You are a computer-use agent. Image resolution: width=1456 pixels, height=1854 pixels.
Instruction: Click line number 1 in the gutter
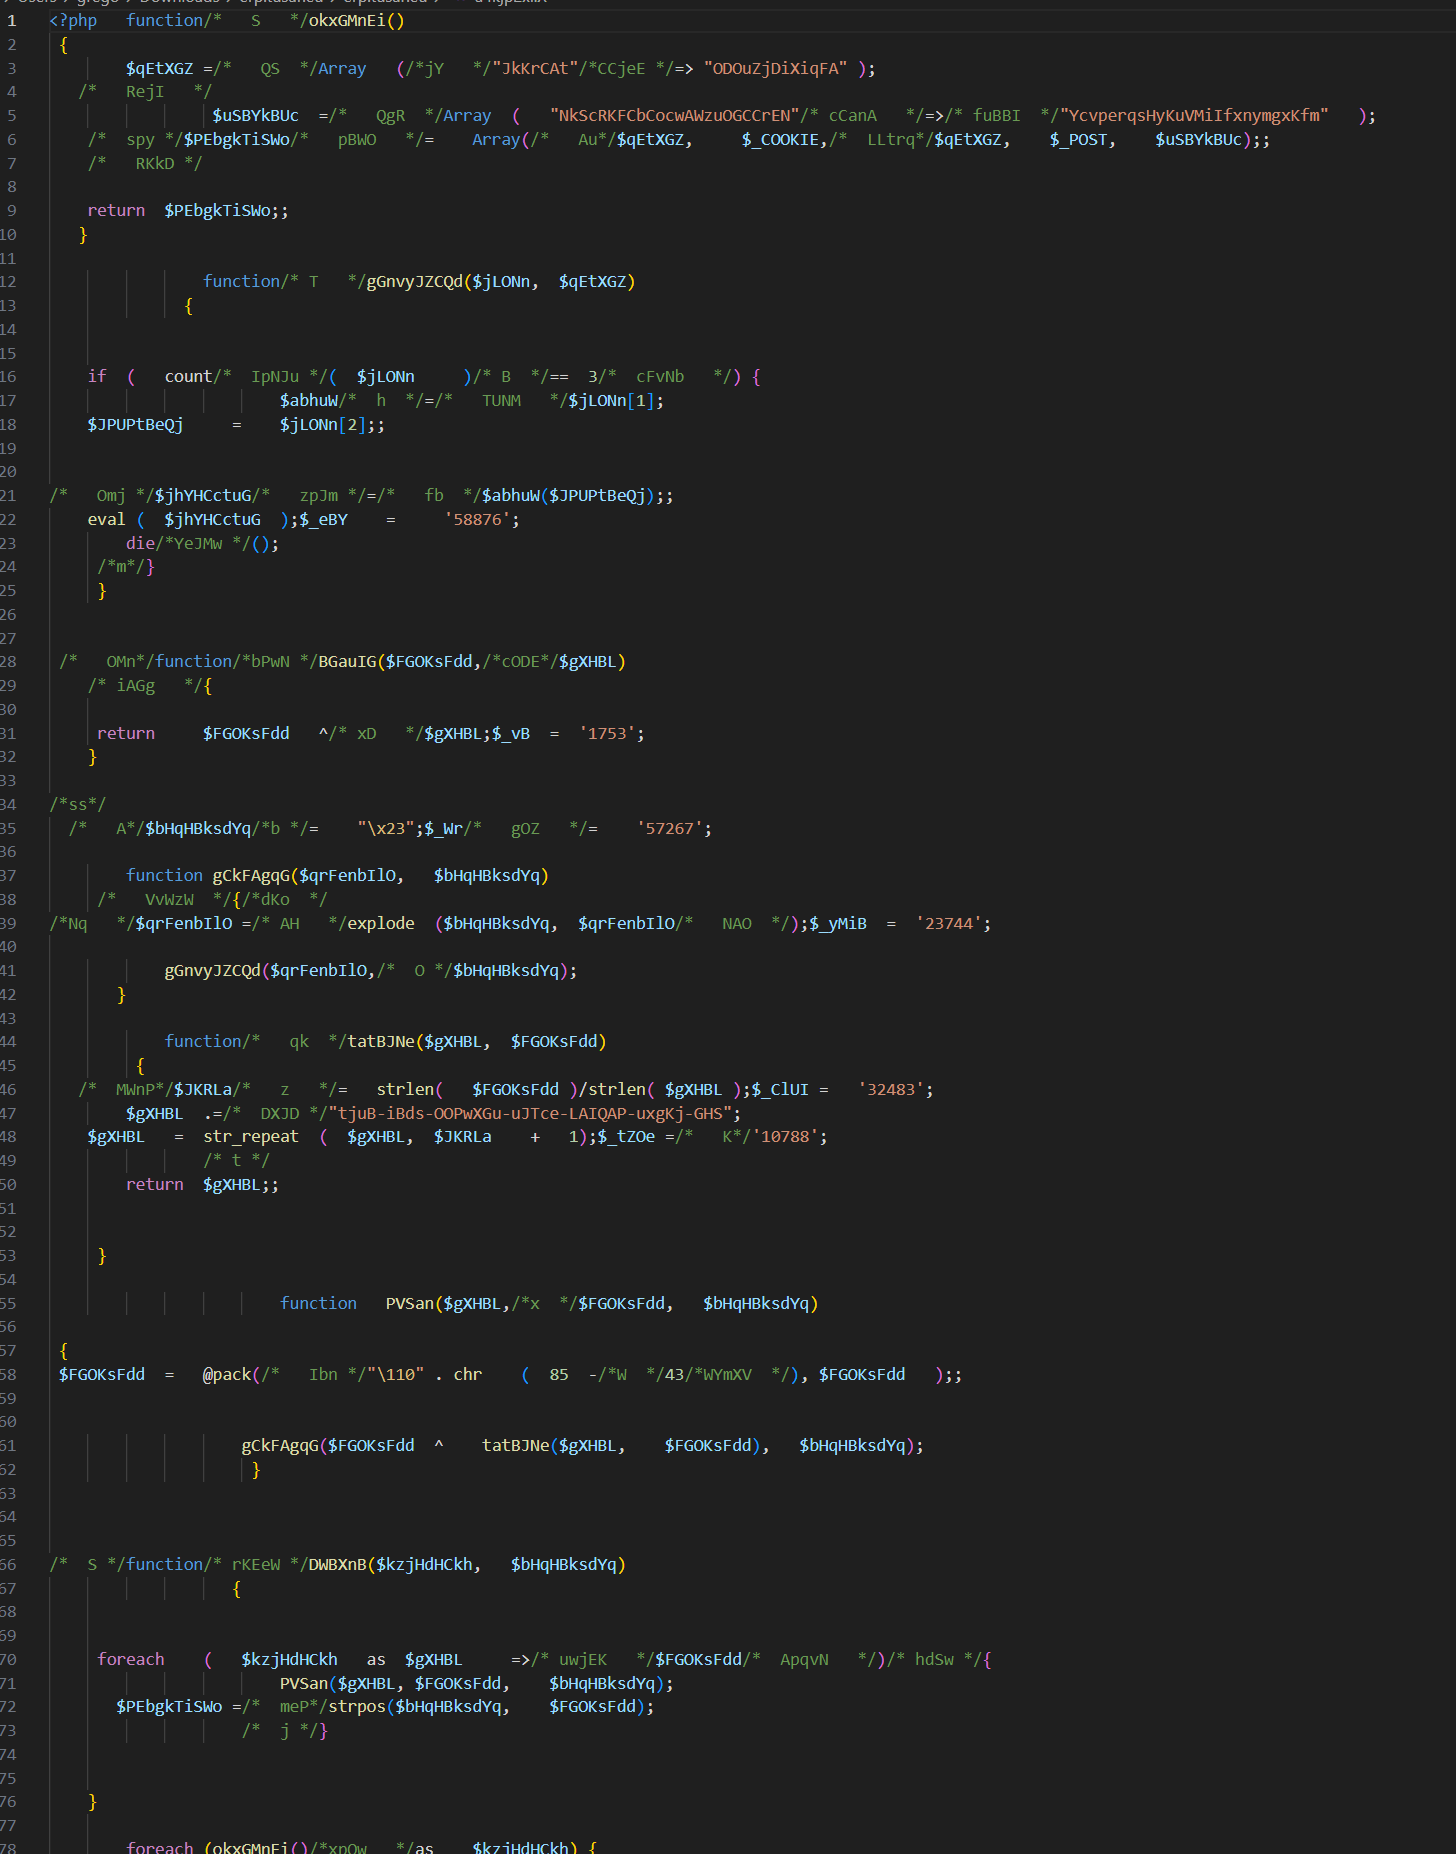point(12,20)
